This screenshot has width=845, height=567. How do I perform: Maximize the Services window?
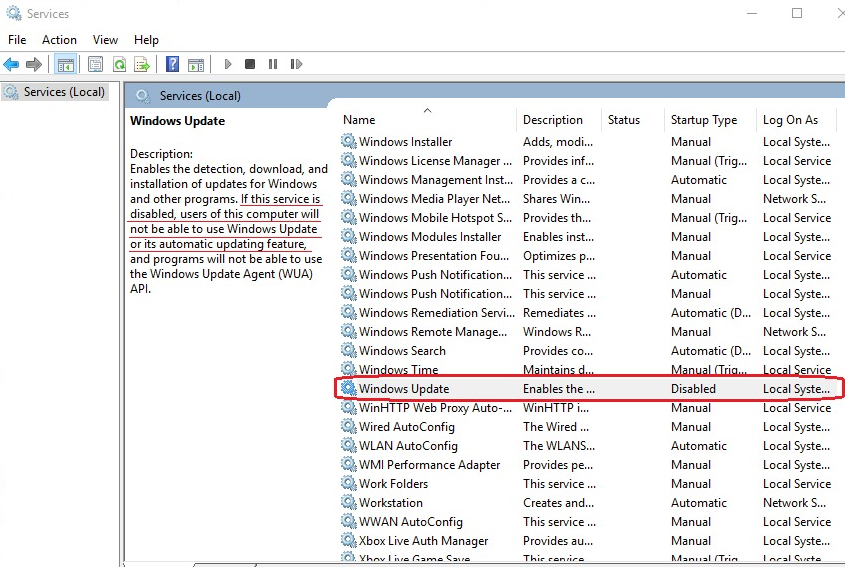[x=797, y=13]
